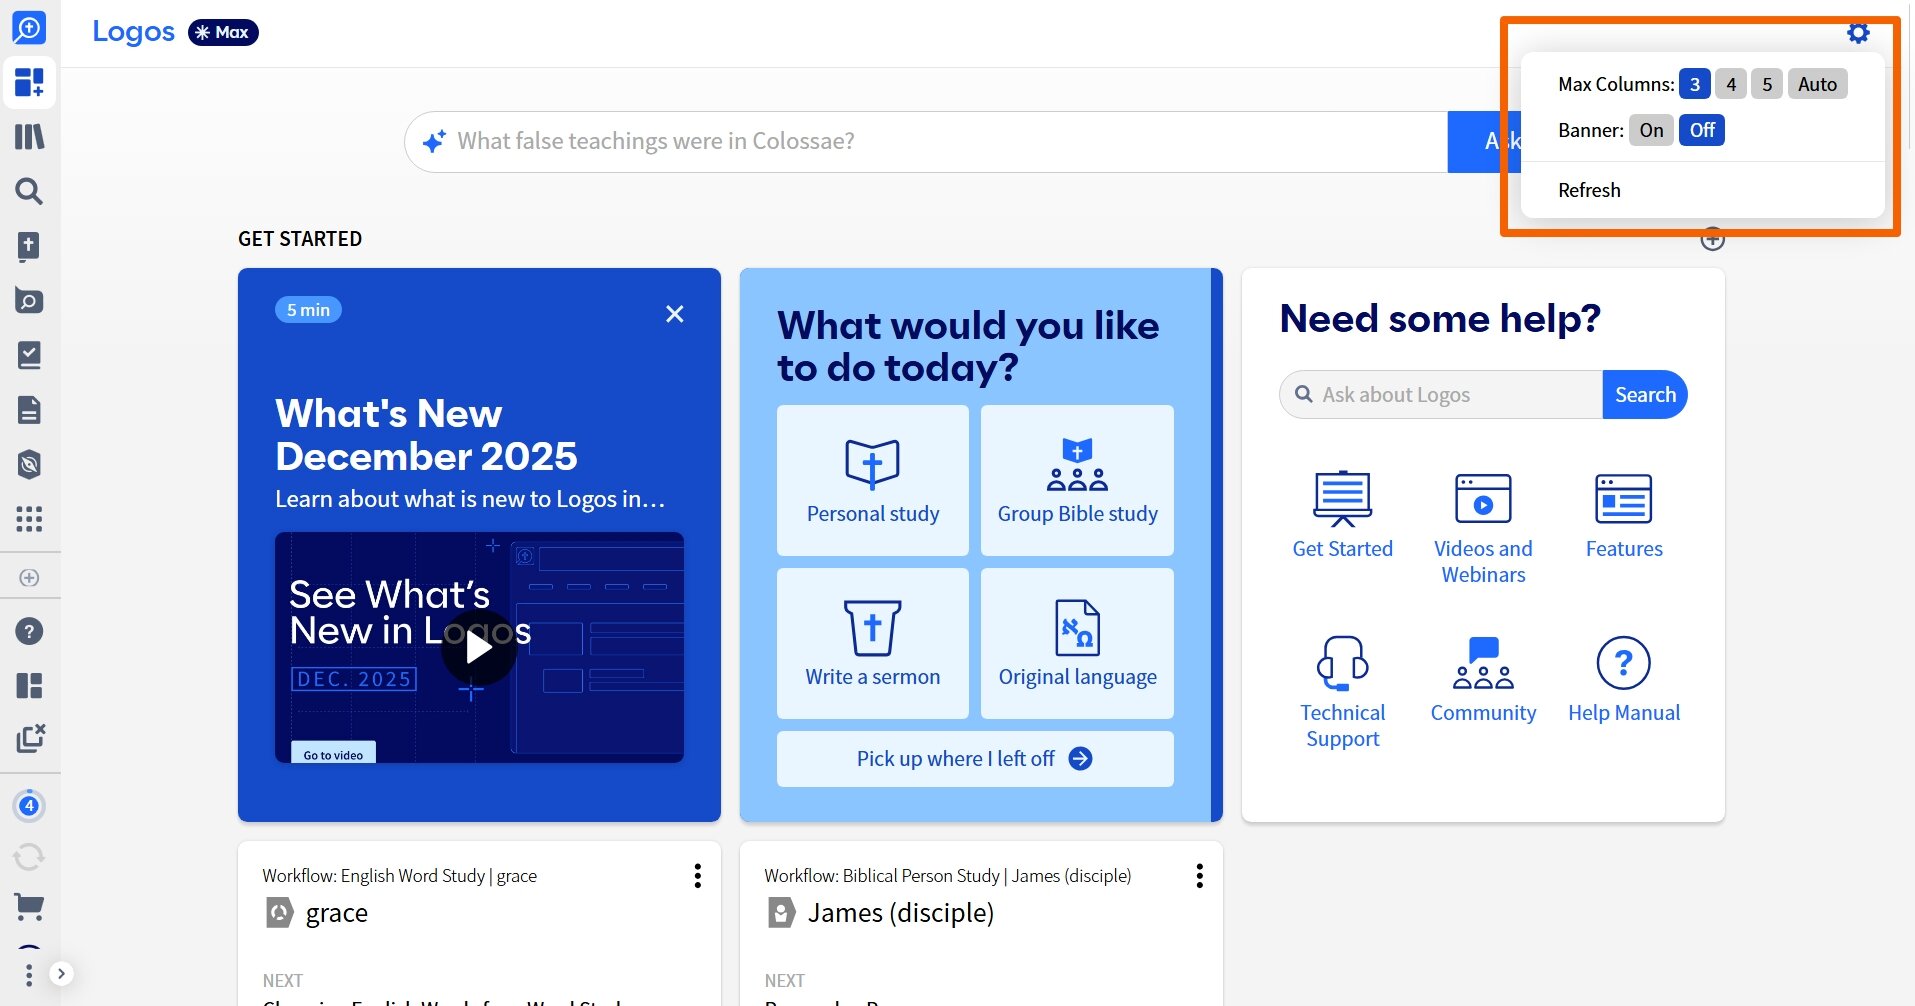Open the layouts panel icon in sidebar
Viewport: 1915px width, 1006px height.
click(x=29, y=686)
